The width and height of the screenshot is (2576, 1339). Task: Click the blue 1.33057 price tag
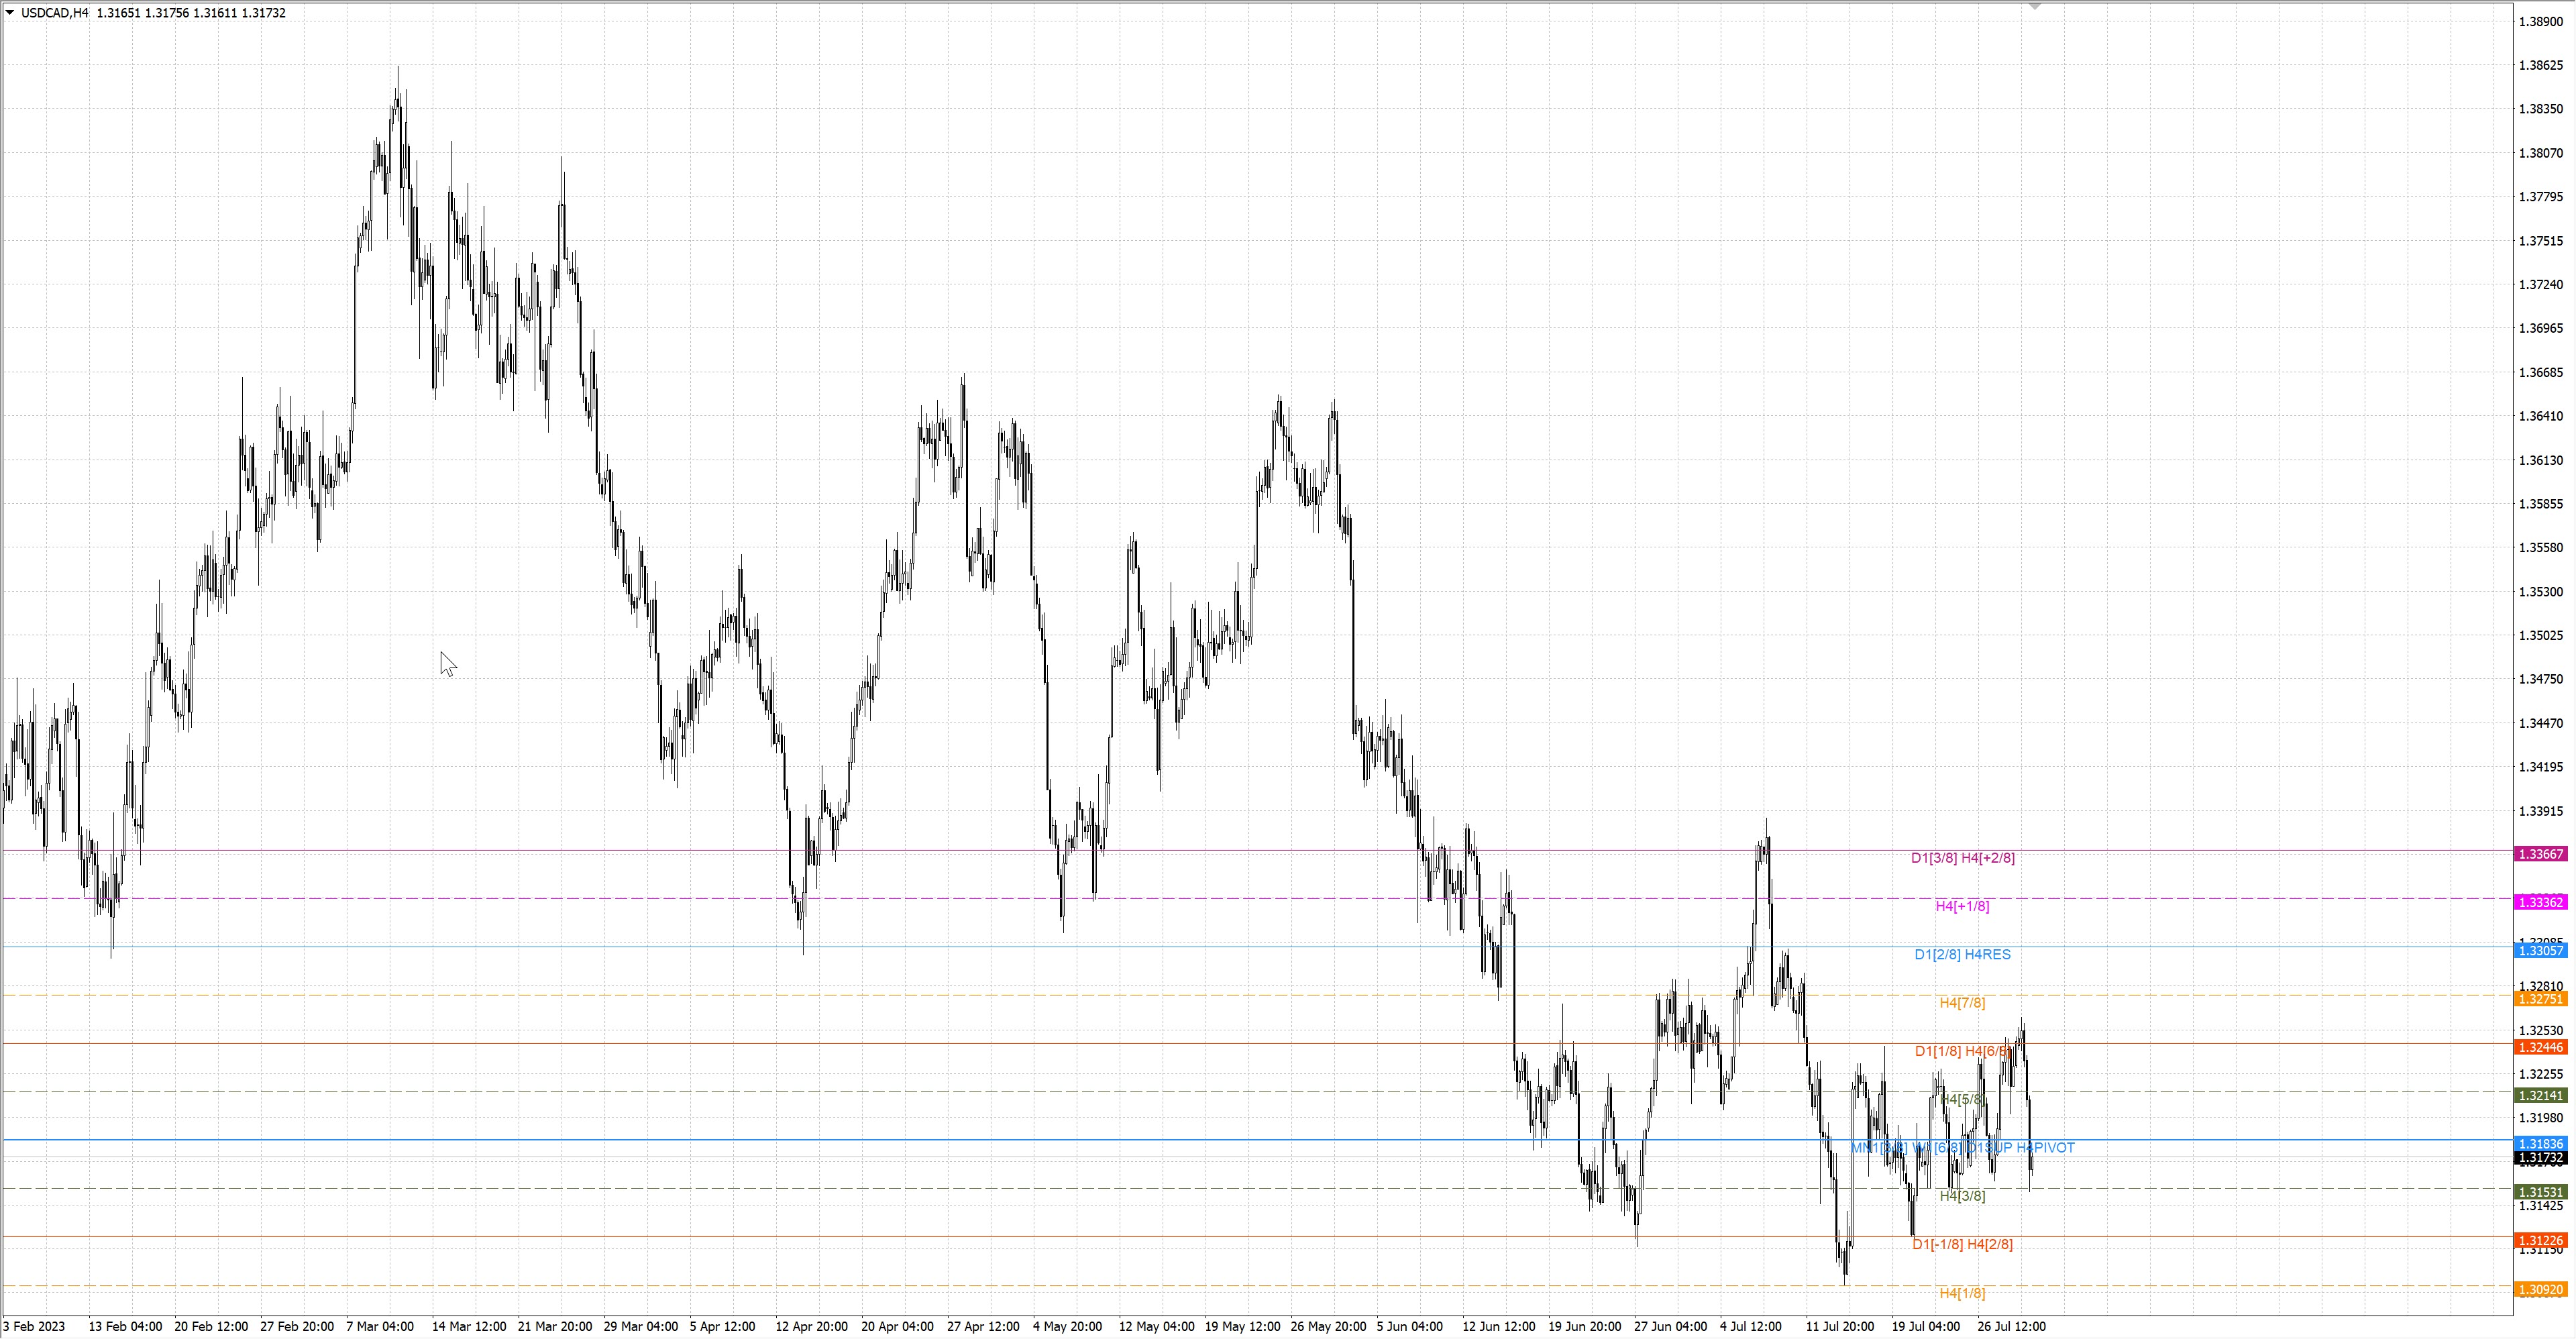pos(2540,951)
